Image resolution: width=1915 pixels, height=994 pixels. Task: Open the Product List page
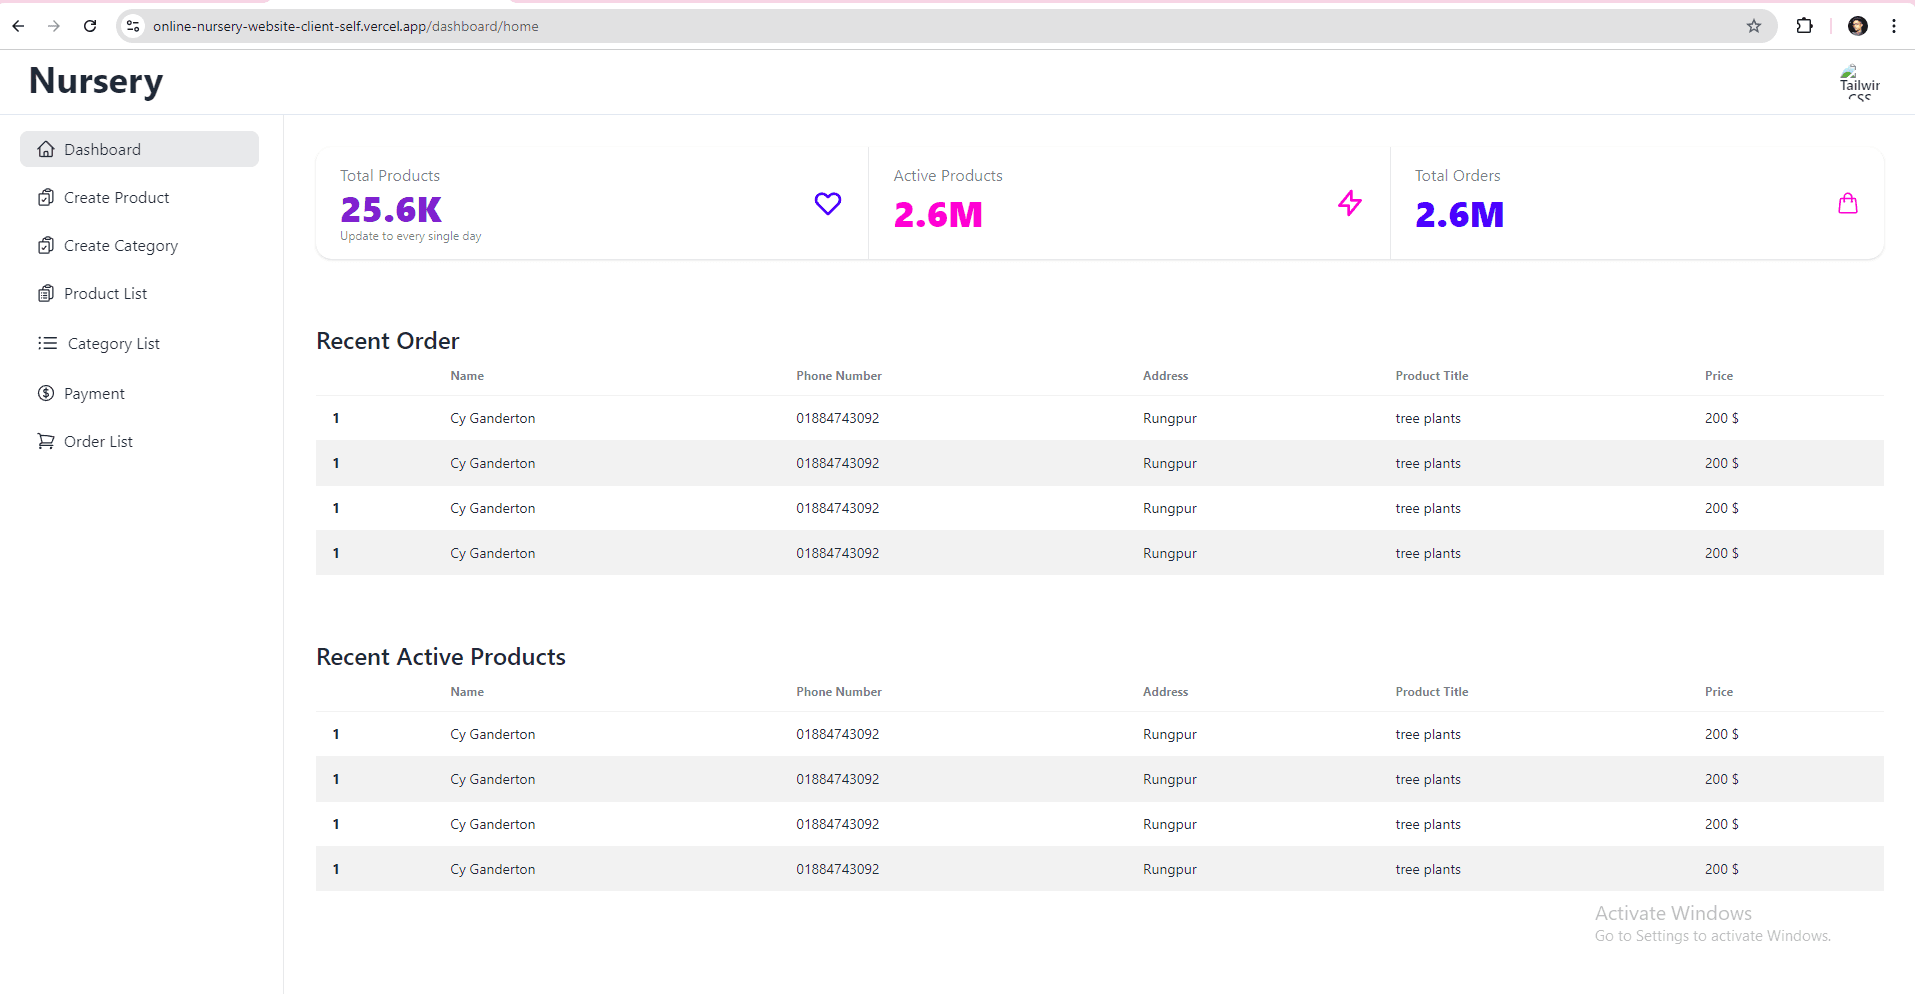[105, 294]
